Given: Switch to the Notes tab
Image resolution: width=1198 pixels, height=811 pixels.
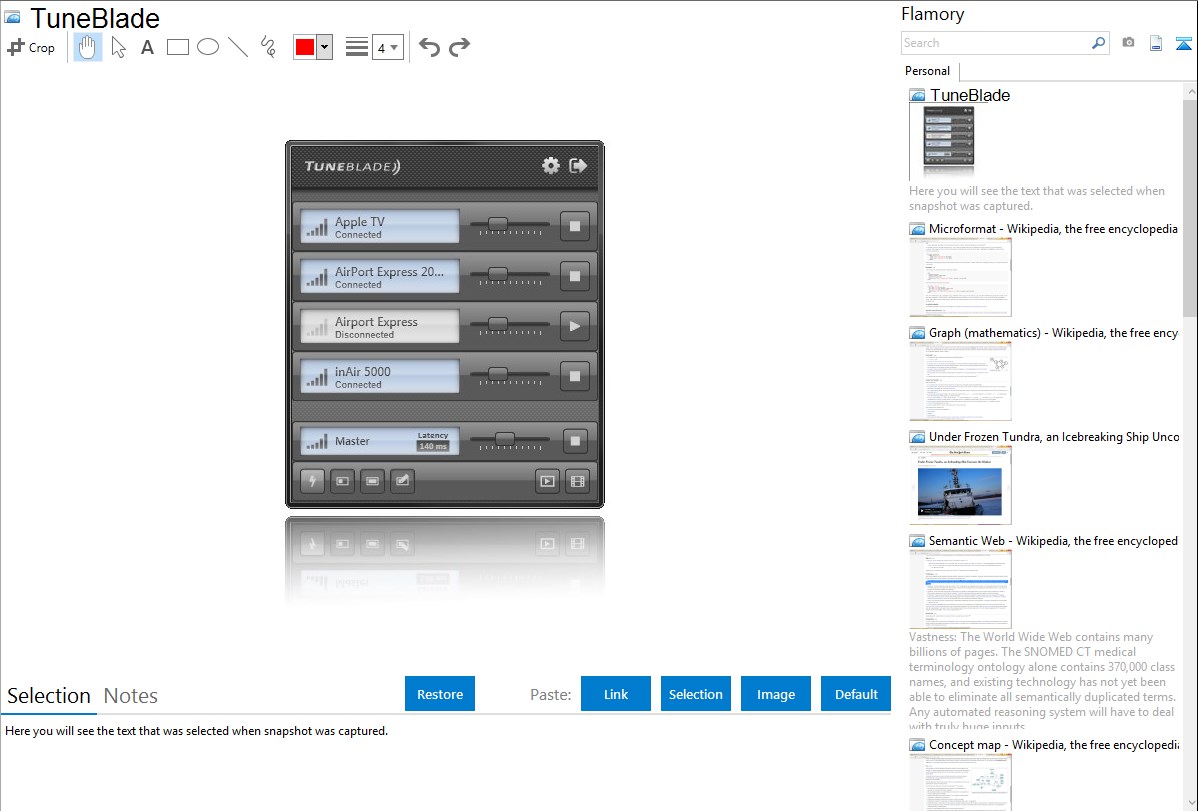Looking at the screenshot, I should (x=131, y=696).
